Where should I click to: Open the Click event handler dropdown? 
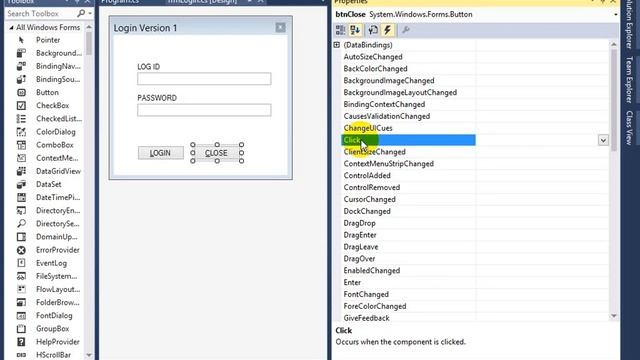pos(603,140)
